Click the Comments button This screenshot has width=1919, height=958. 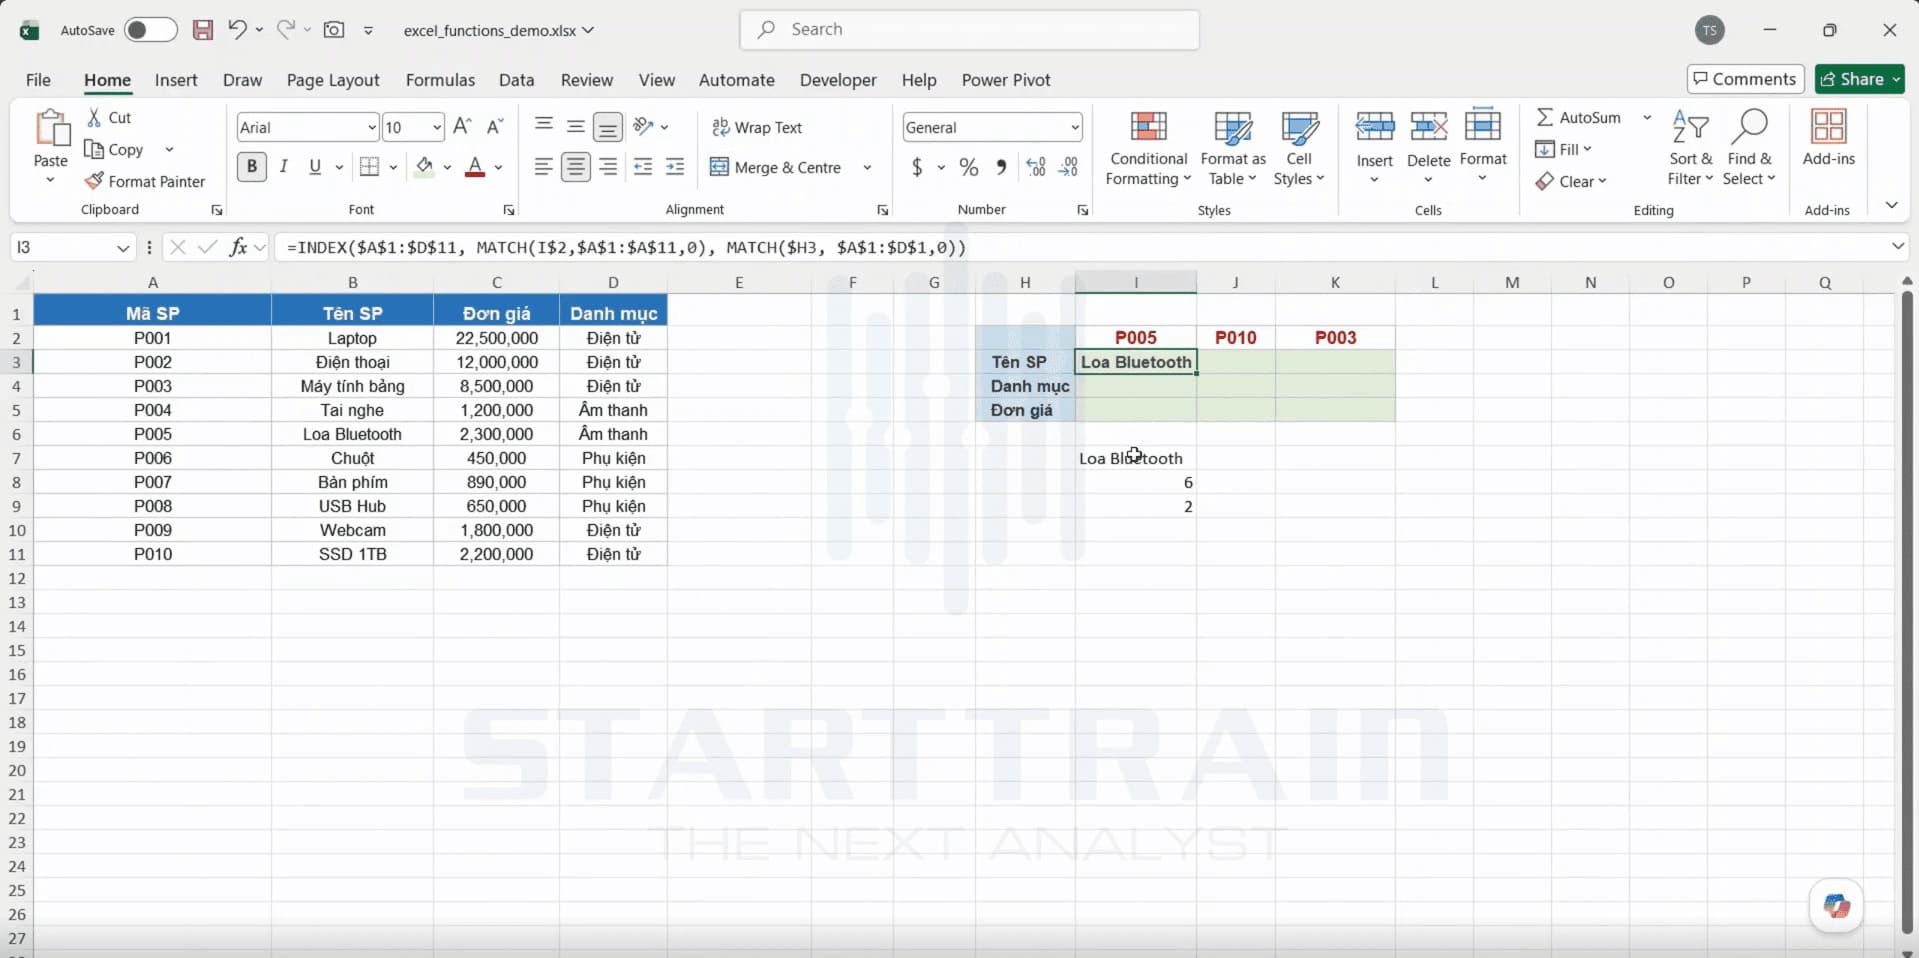1745,79
